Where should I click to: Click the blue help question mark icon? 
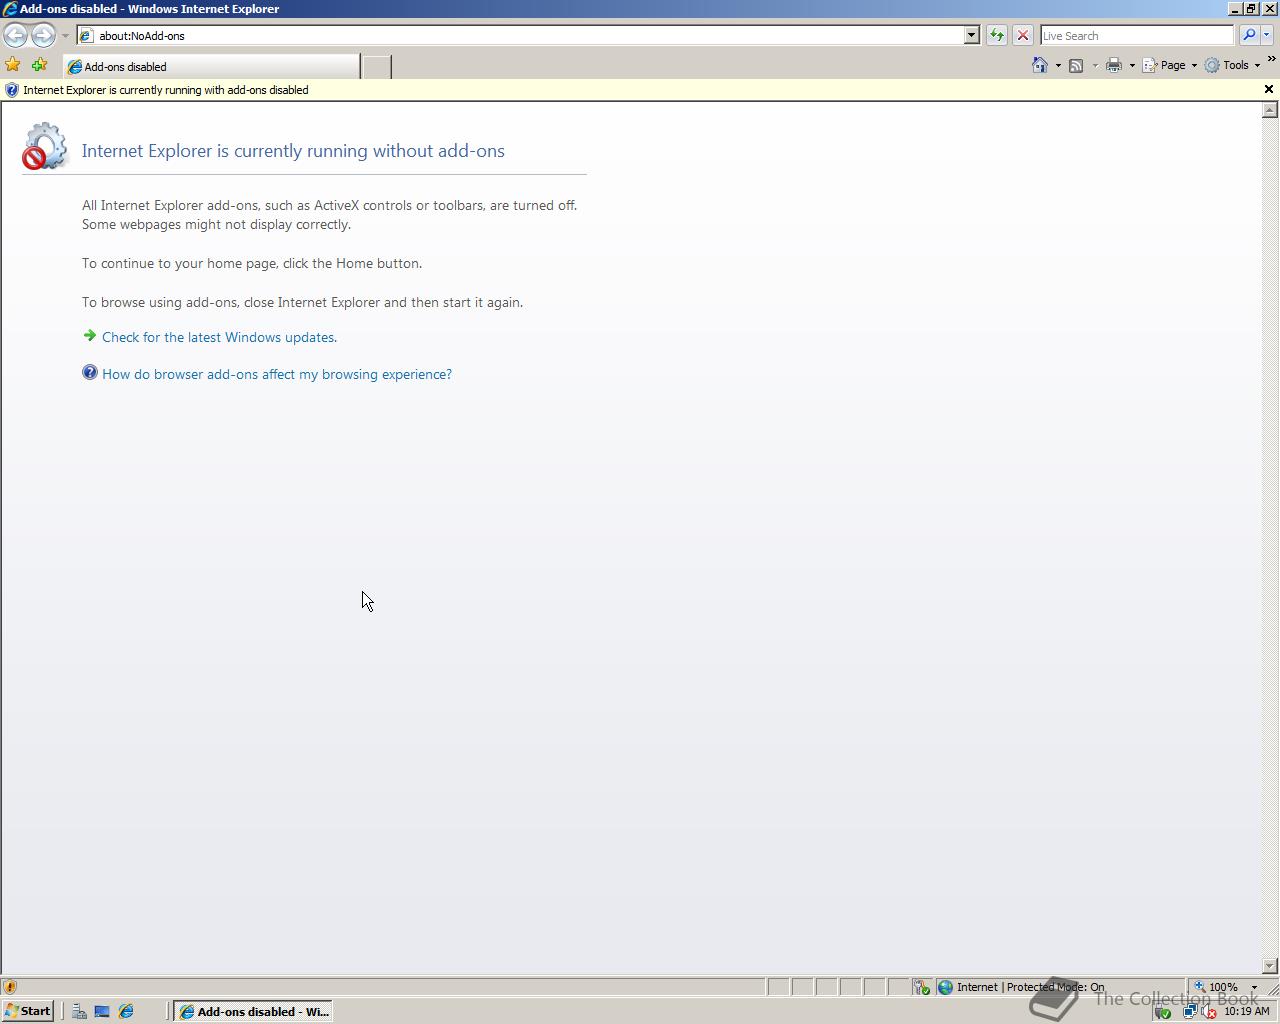coord(90,373)
